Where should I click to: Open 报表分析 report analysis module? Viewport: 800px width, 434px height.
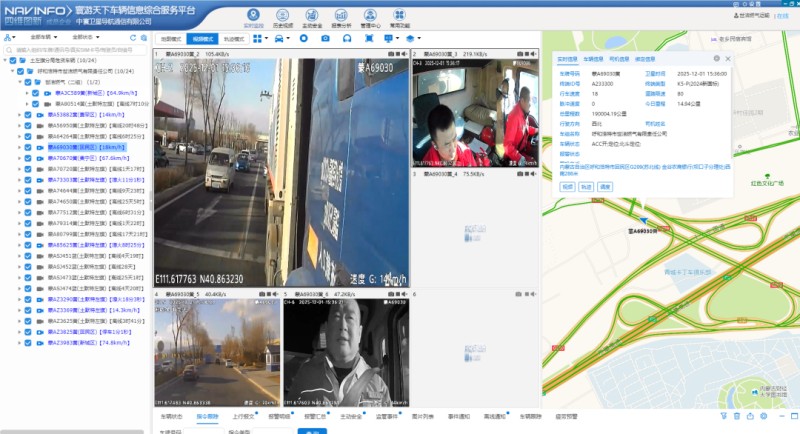(x=342, y=16)
